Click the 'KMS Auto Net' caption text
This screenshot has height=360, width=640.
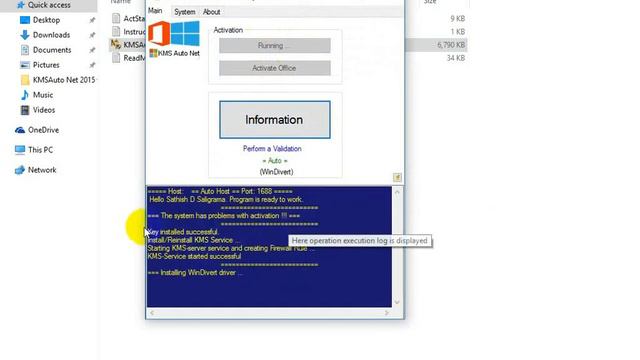point(179,53)
